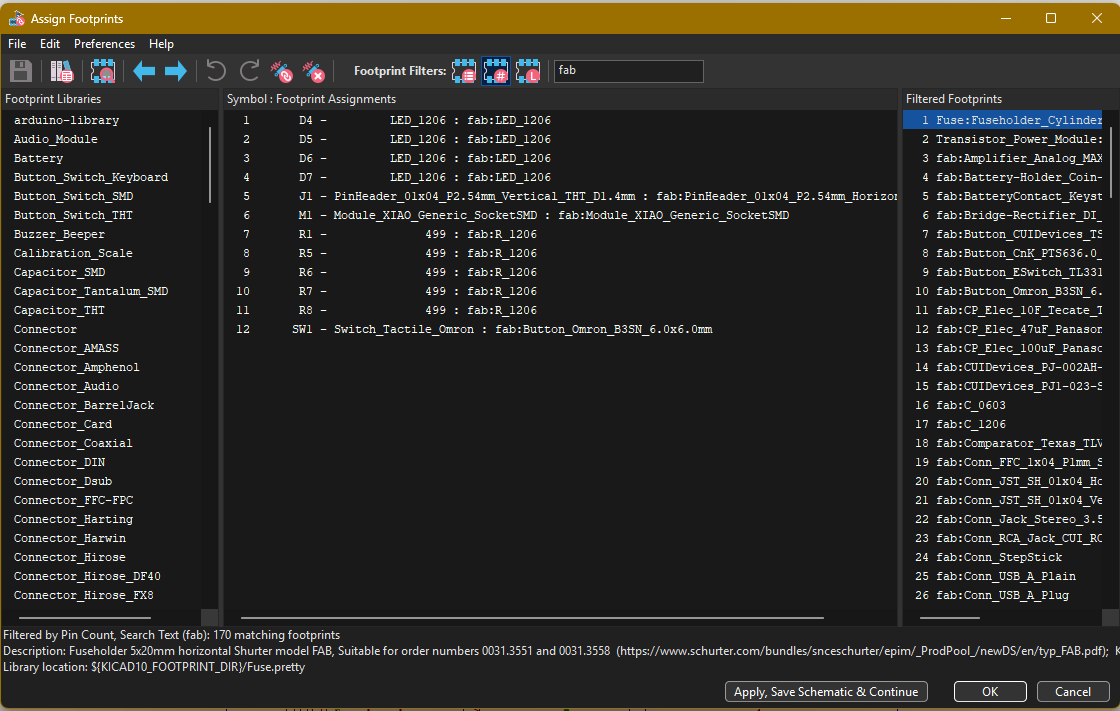Image resolution: width=1120 pixels, height=711 pixels.
Task: Click the Save to schematic disk icon
Action: pyautogui.click(x=21, y=71)
